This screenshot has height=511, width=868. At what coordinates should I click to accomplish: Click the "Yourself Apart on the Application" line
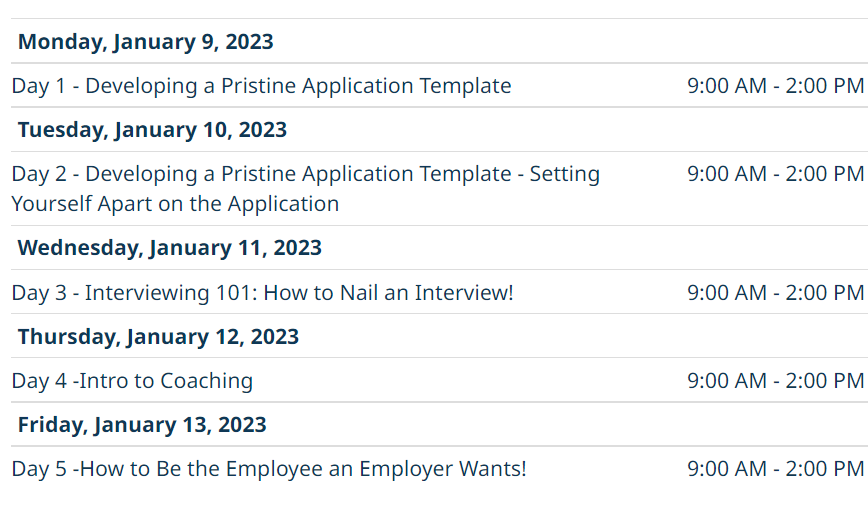click(x=175, y=204)
